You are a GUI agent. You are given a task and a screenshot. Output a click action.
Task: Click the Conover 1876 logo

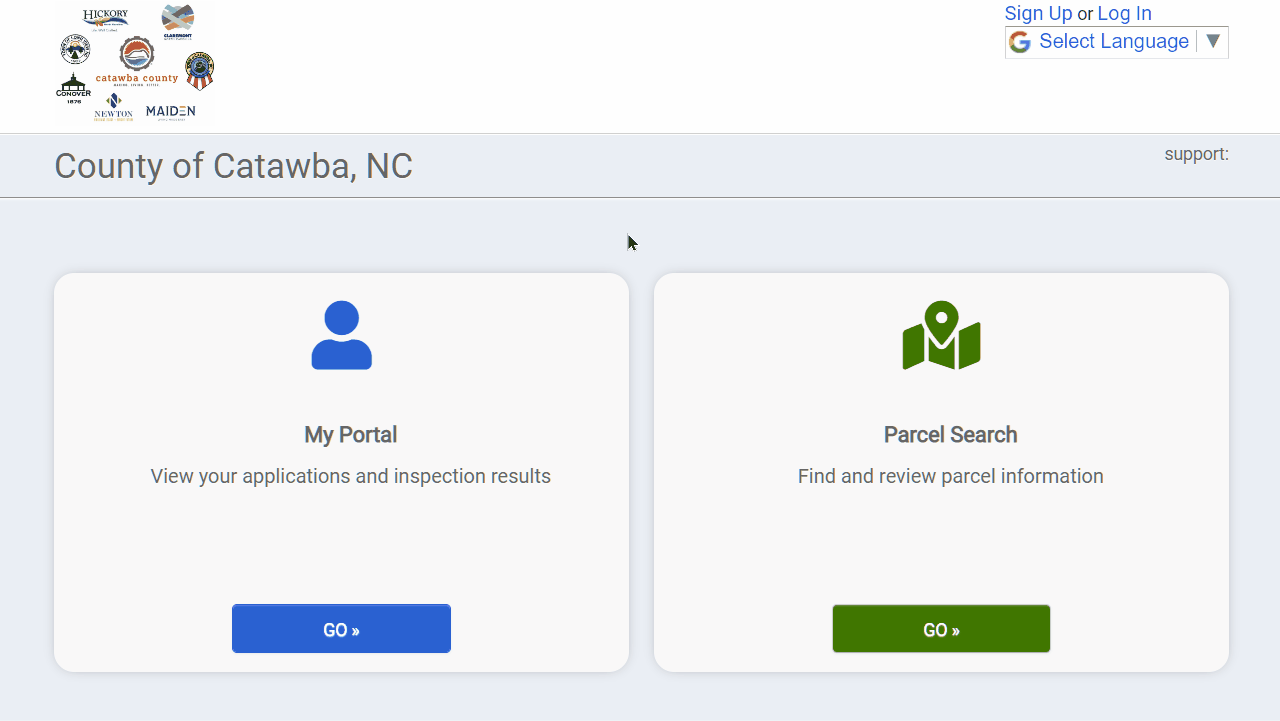coord(74,89)
